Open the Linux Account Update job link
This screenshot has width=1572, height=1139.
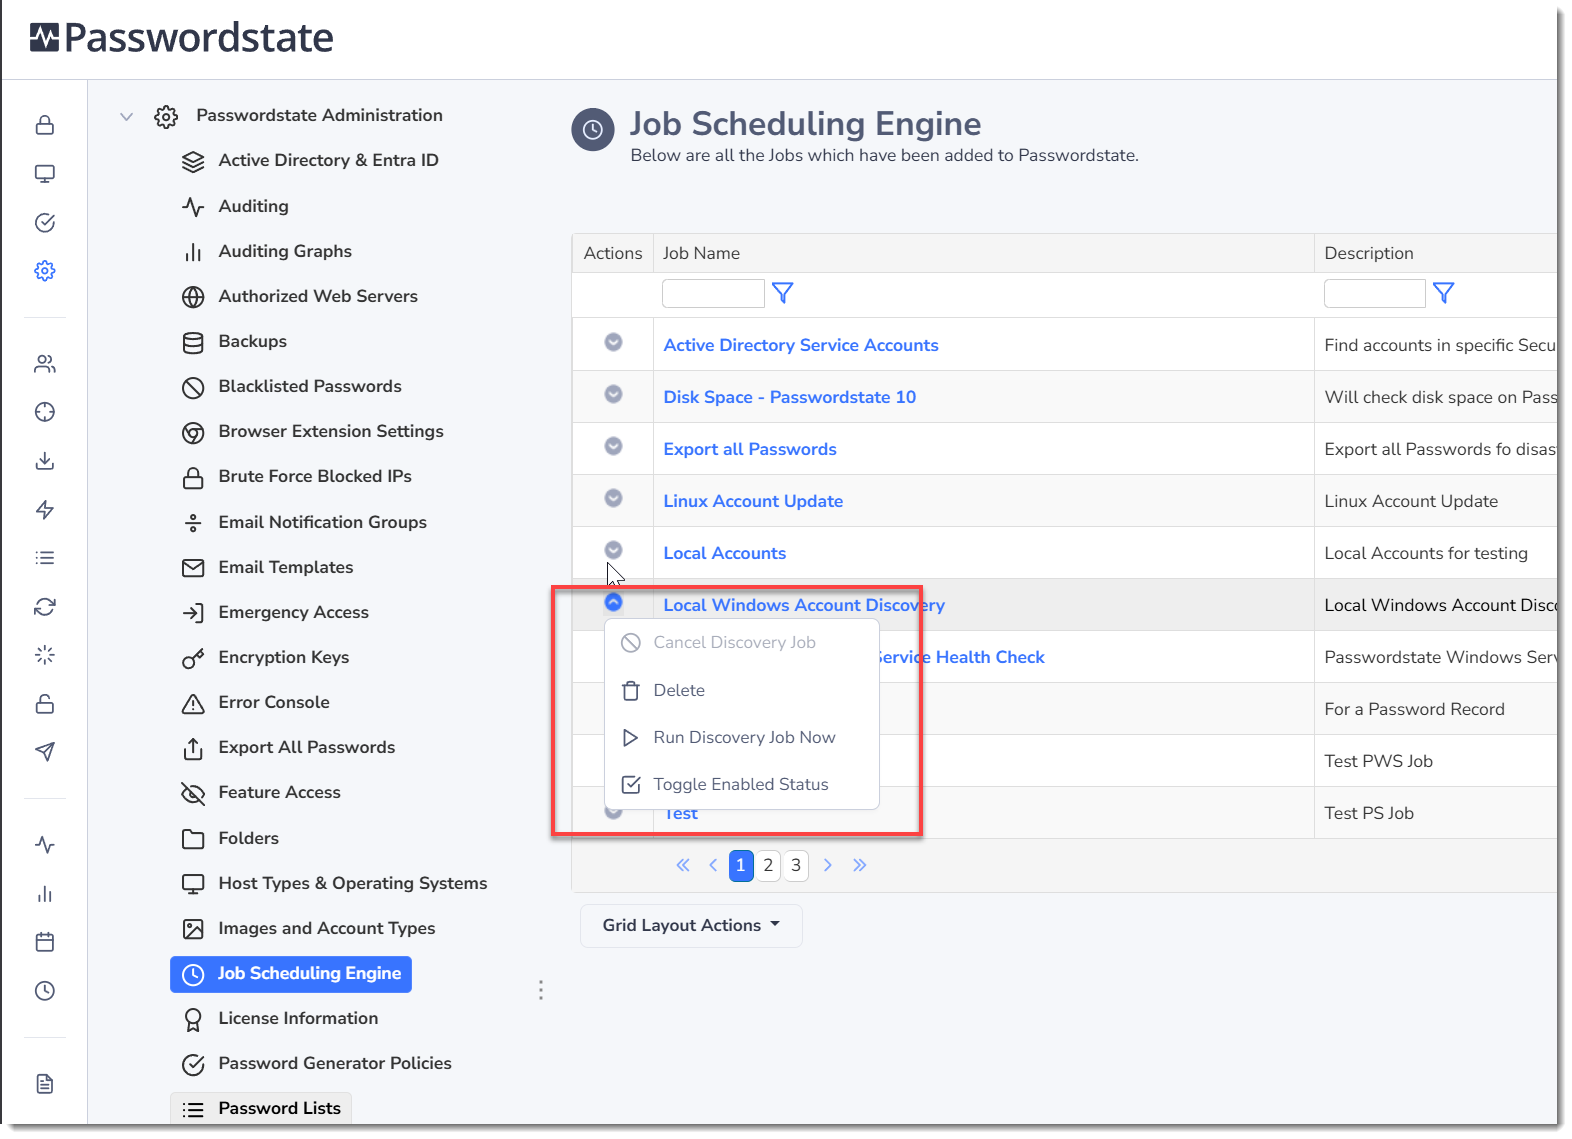coord(753,502)
